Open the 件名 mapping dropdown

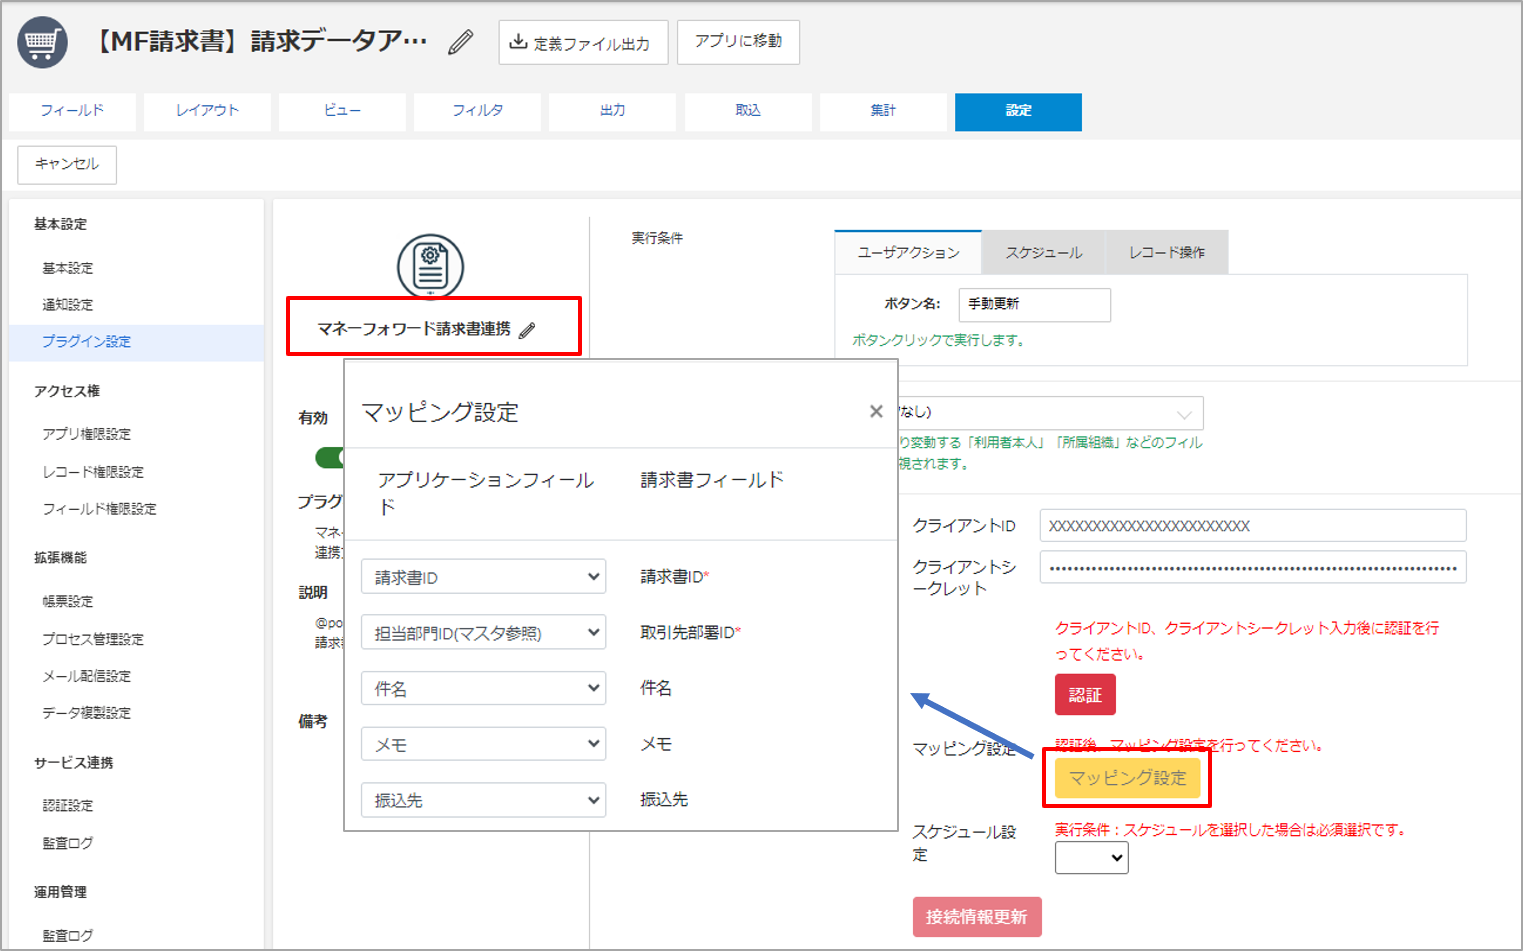483,688
